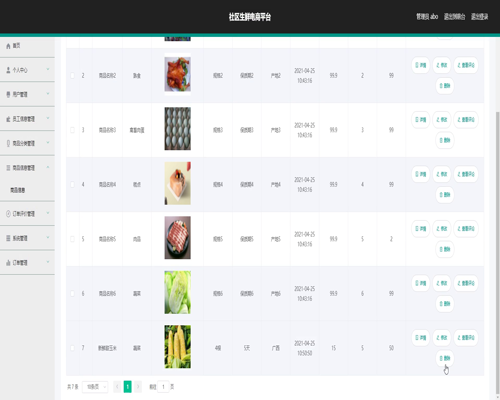Tick the checkbox for row 2
Image resolution: width=500 pixels, height=400 pixels.
pos(72,76)
